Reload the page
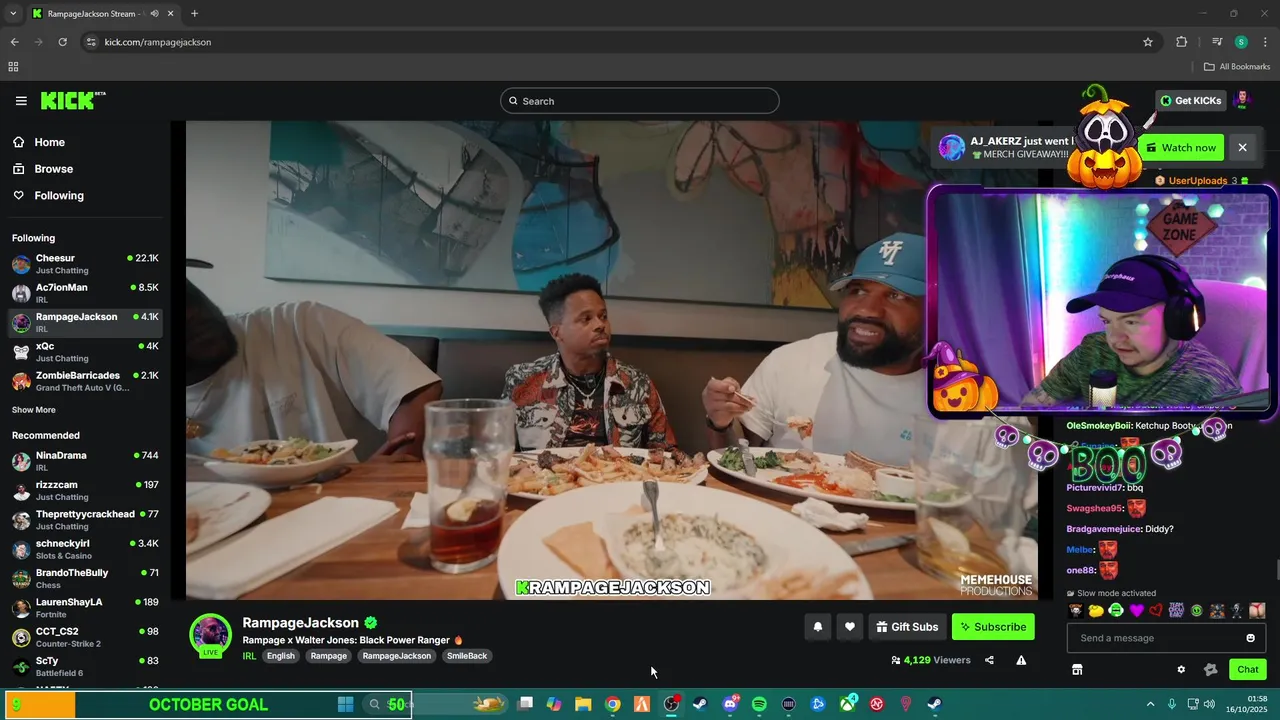Image resolution: width=1280 pixels, height=720 pixels. tap(62, 42)
